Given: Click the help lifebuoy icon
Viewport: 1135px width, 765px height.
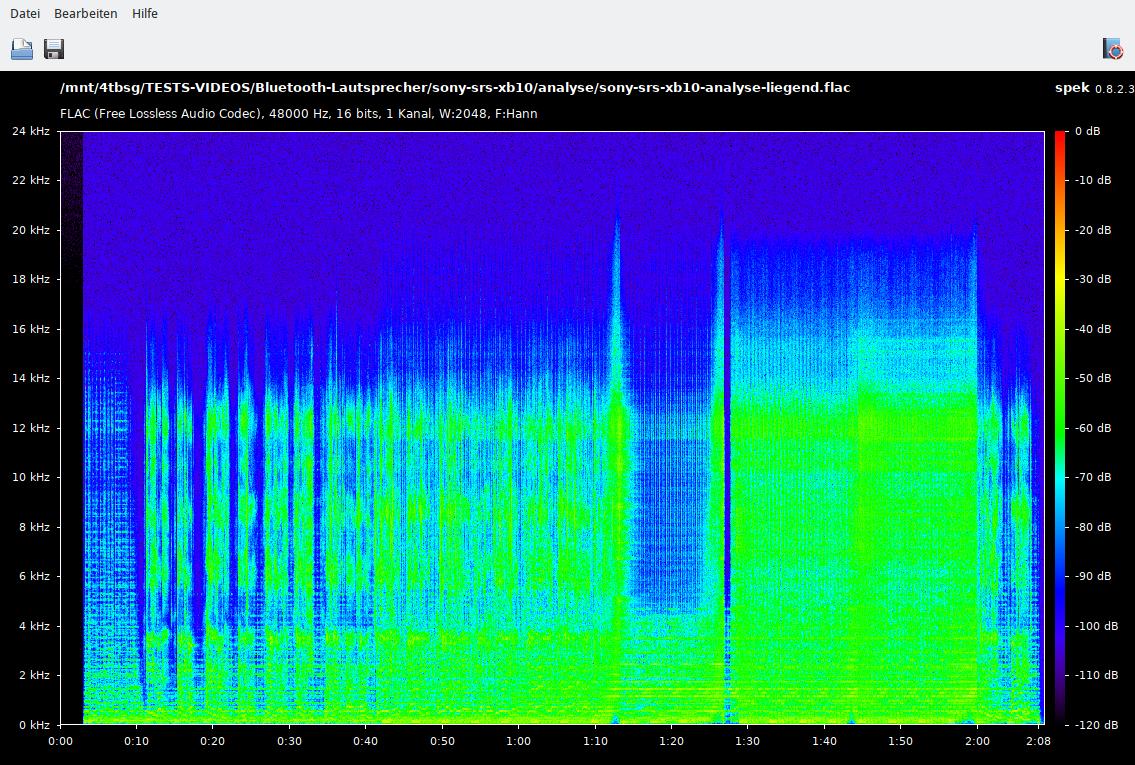Looking at the screenshot, I should [1113, 49].
